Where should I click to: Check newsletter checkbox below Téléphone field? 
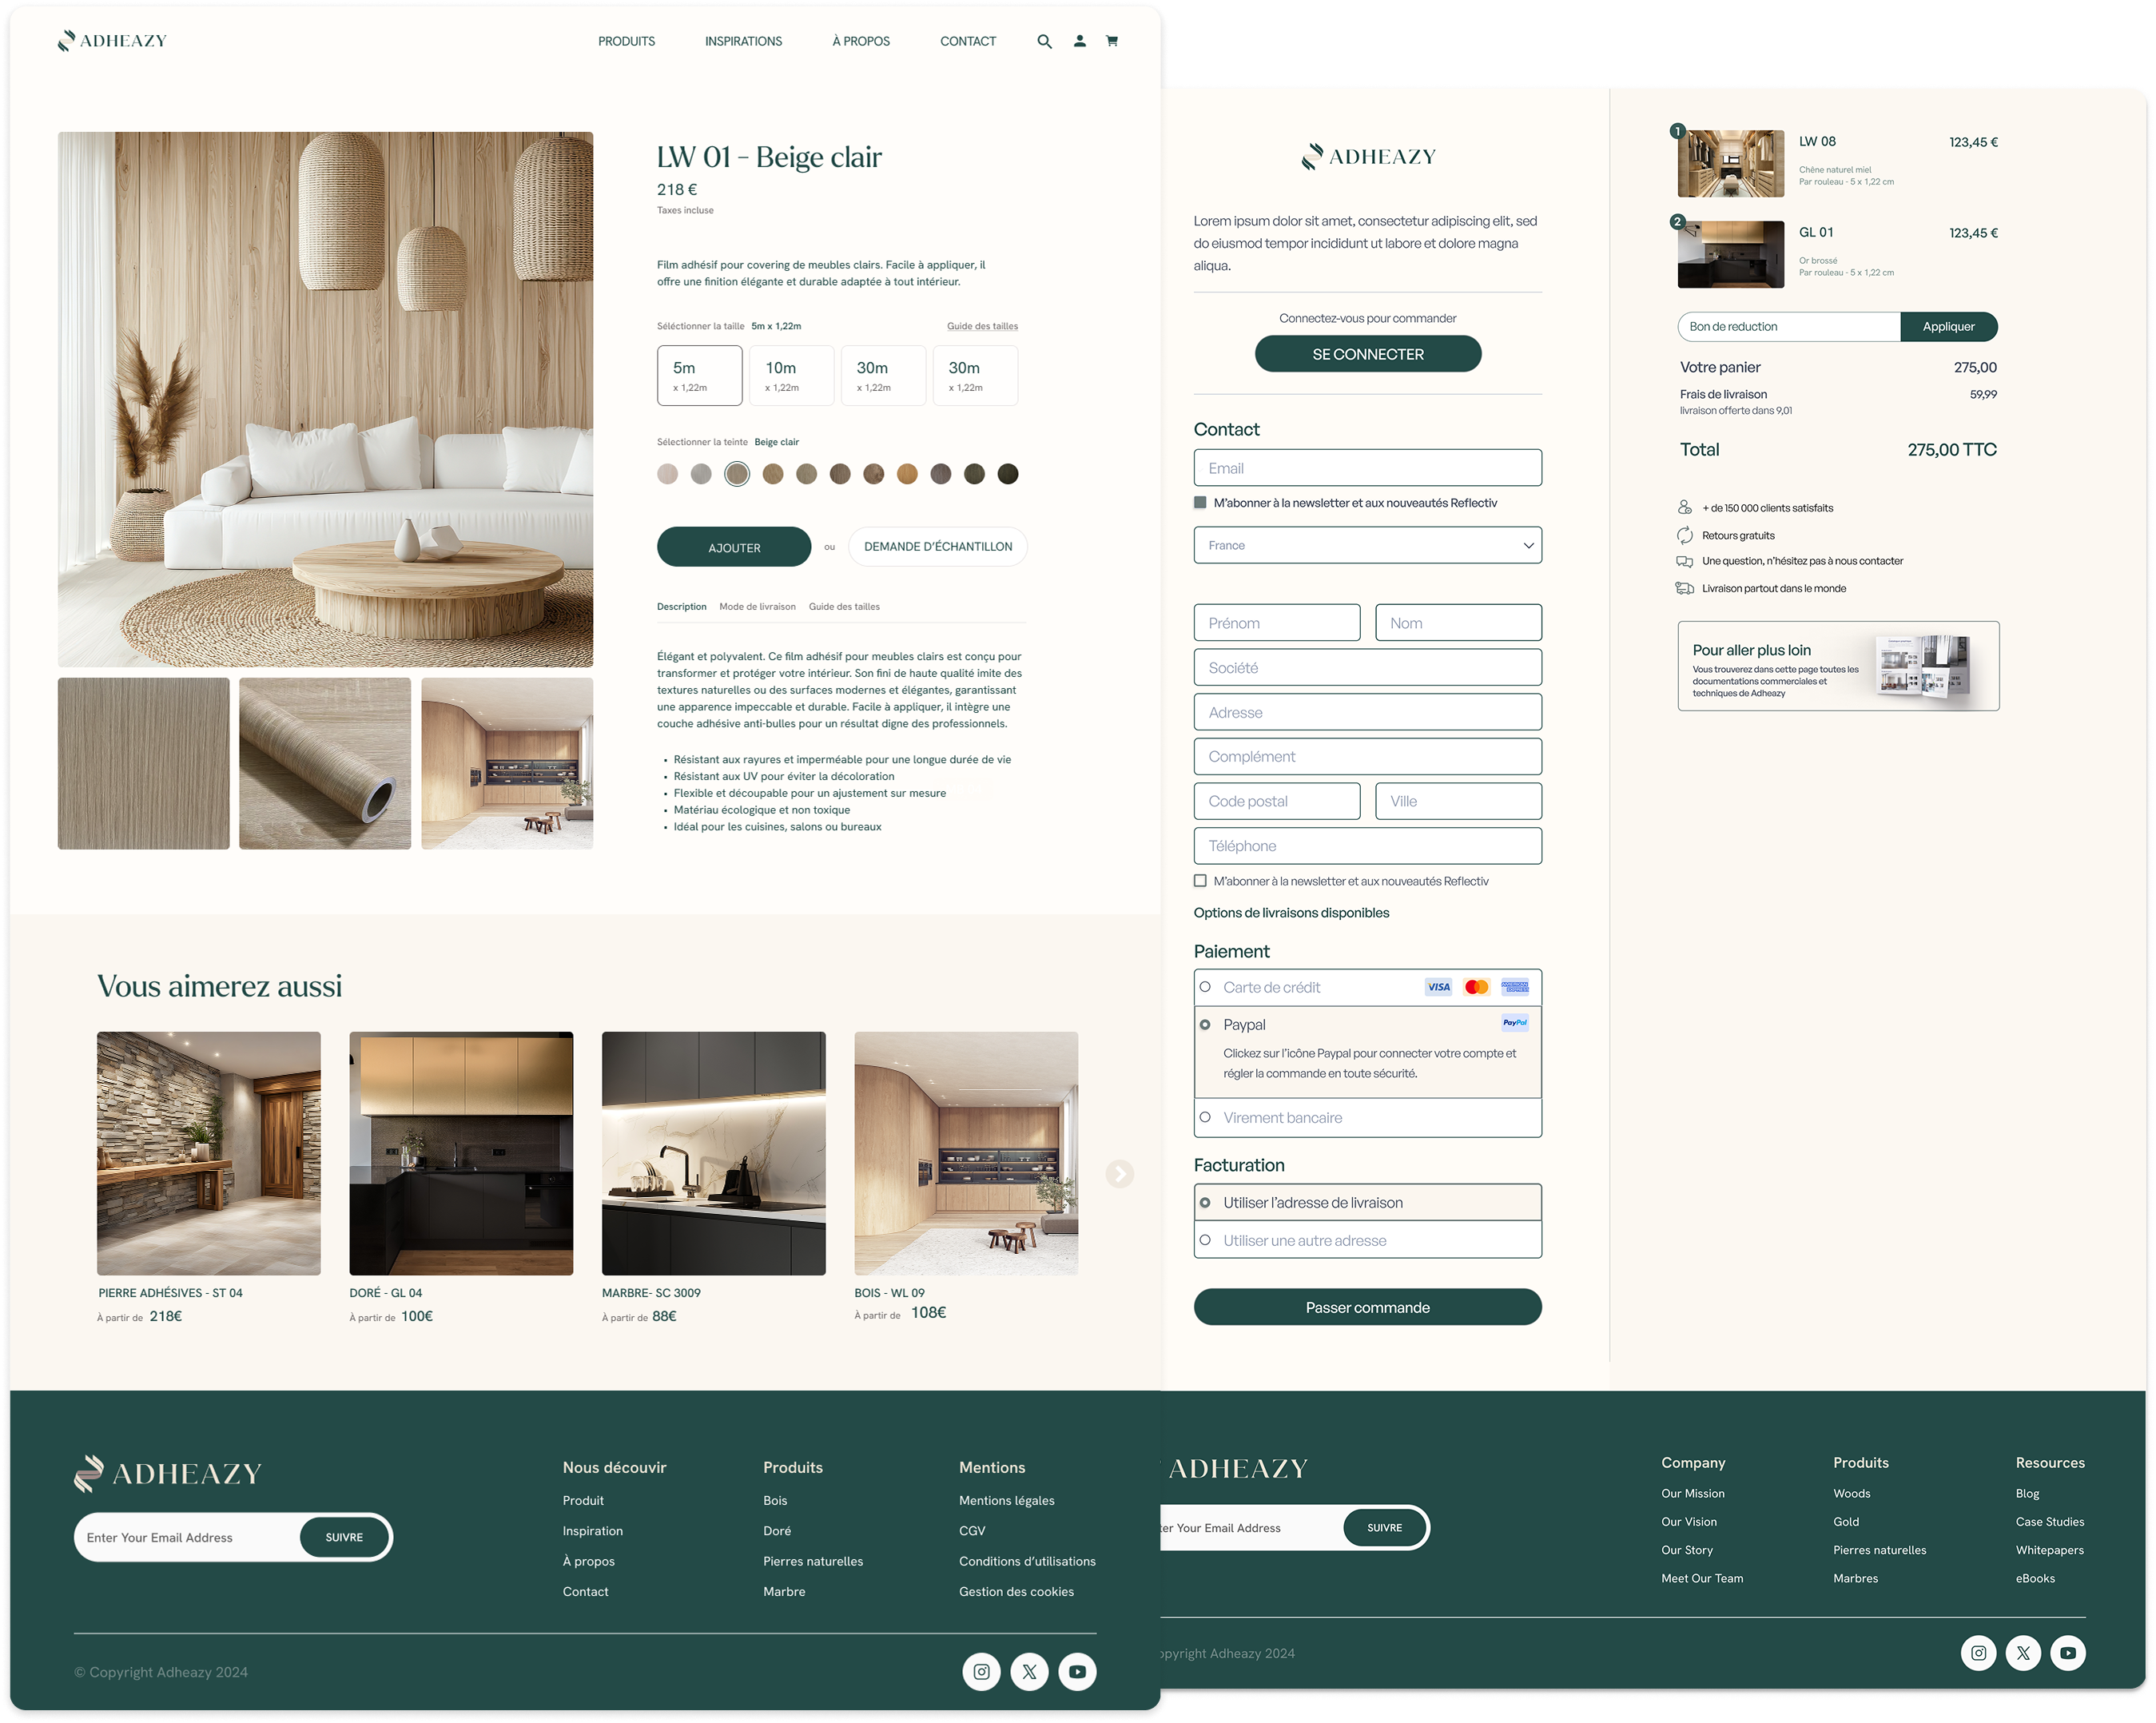pyautogui.click(x=1200, y=881)
